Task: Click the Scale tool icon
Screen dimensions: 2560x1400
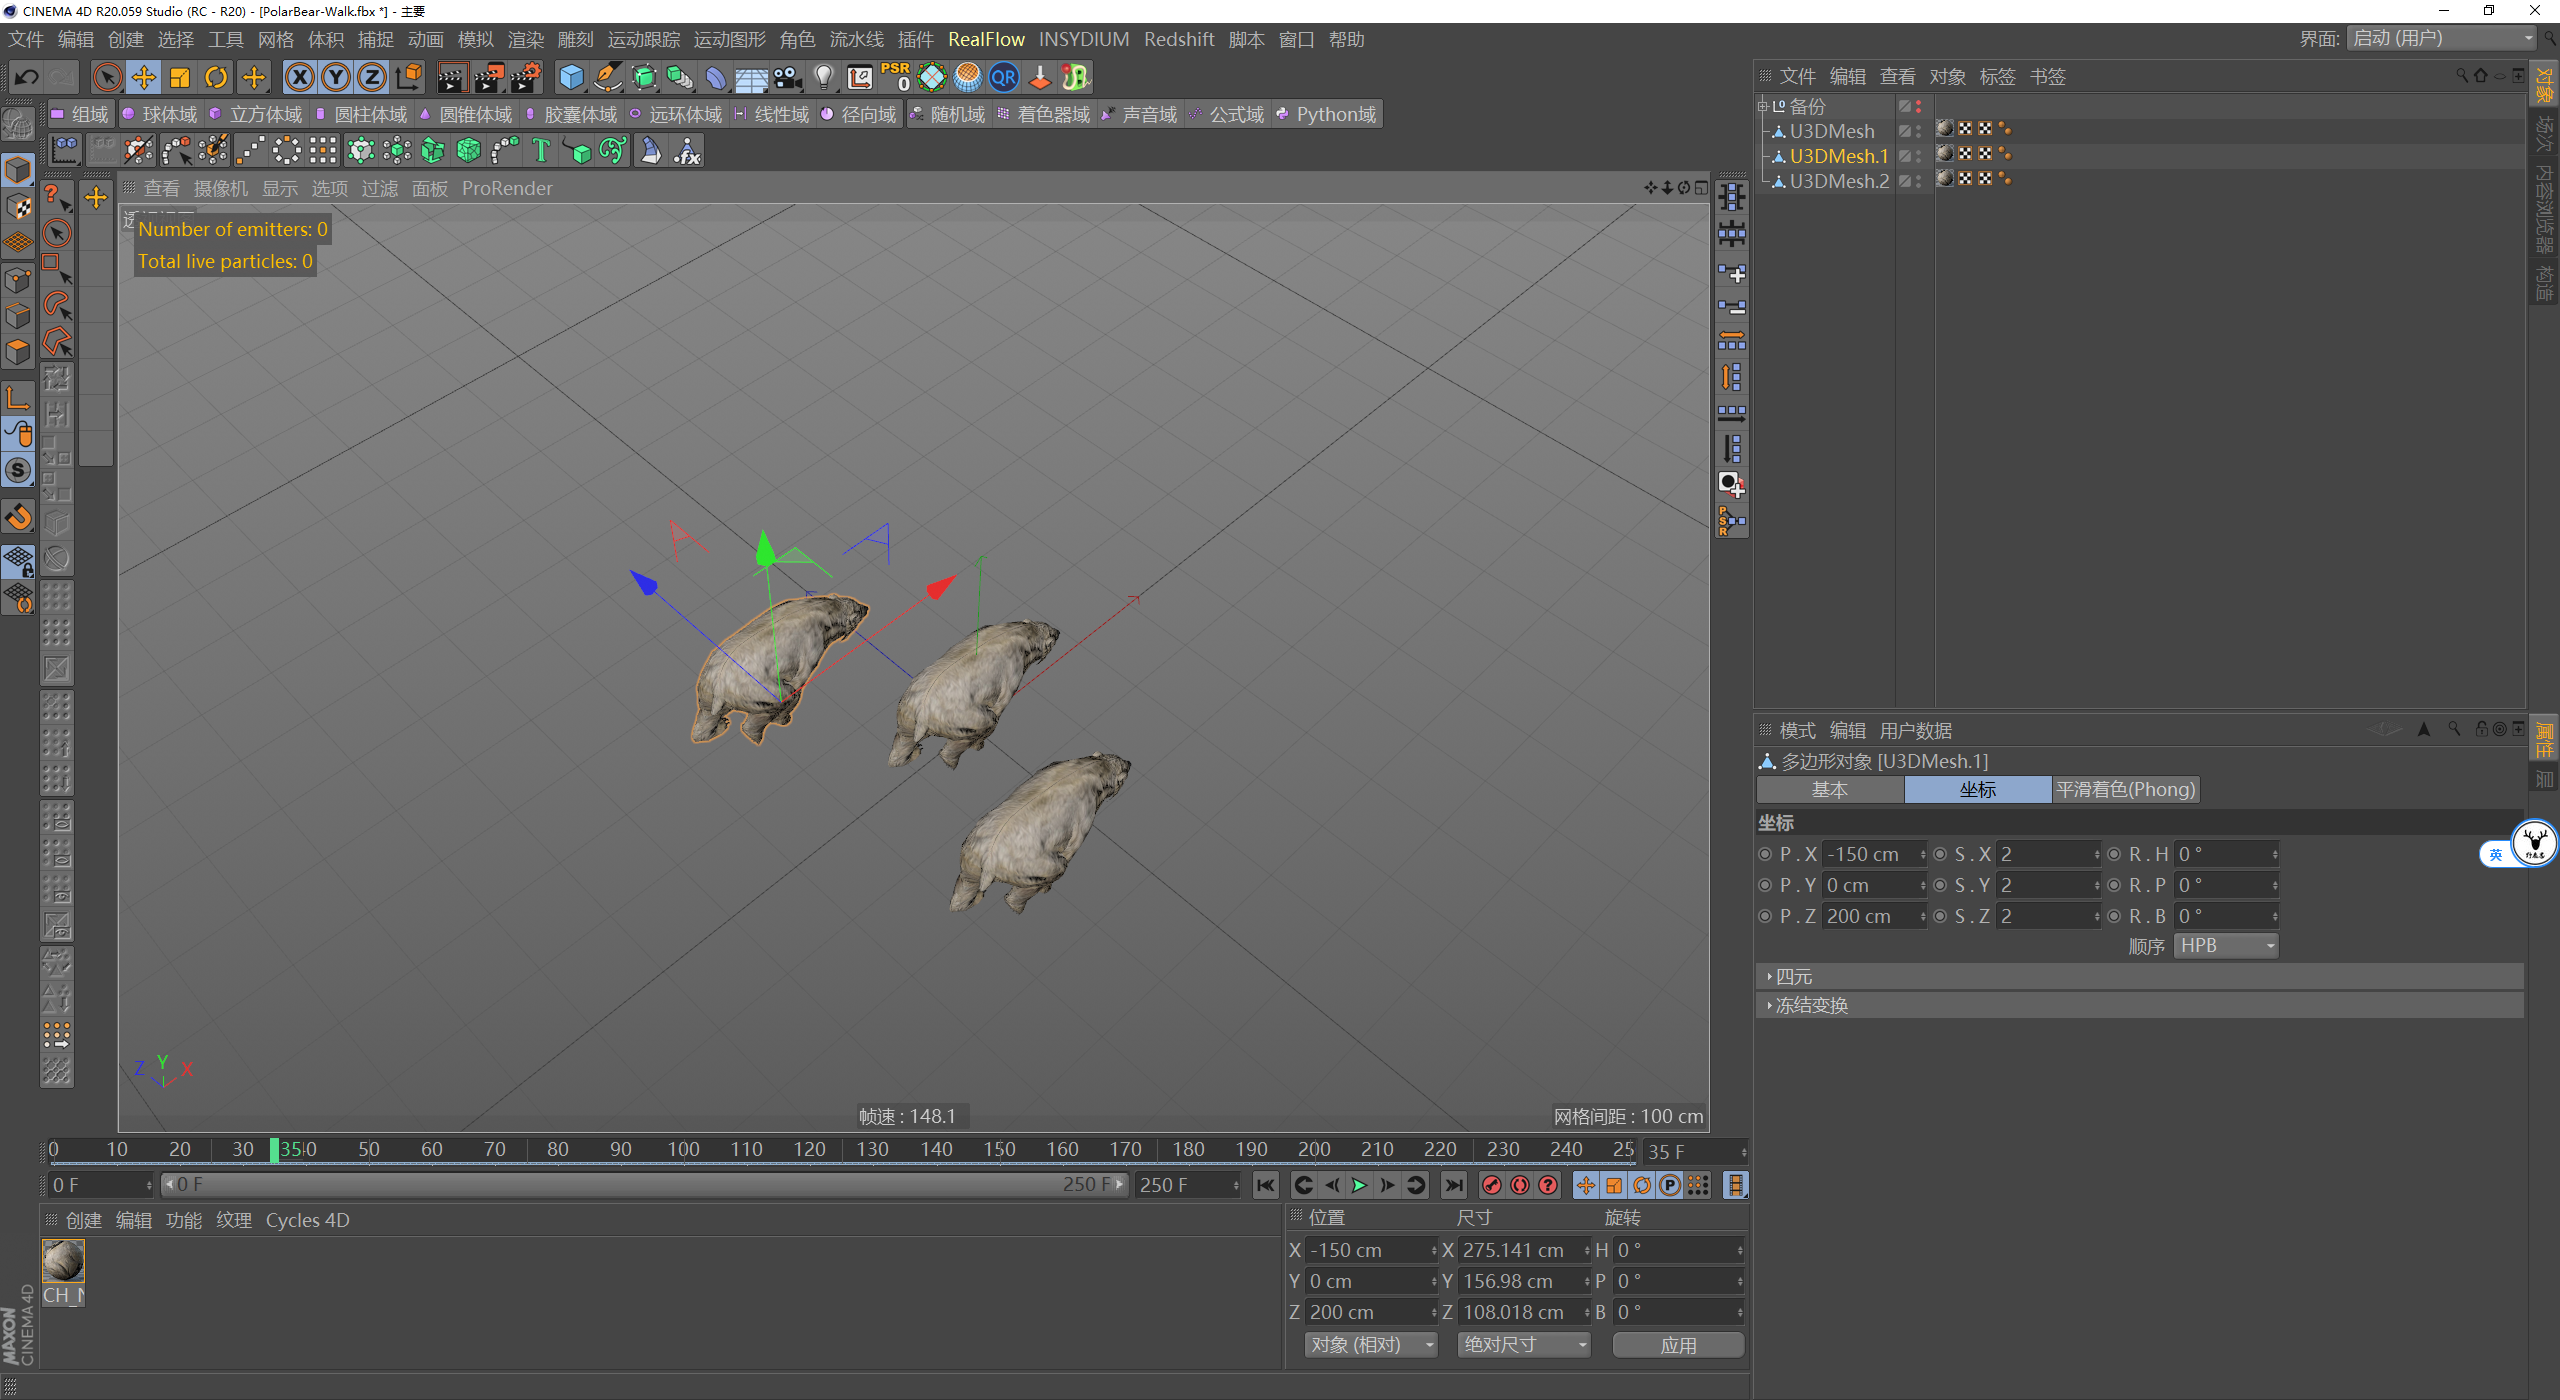Action: pos(180,77)
